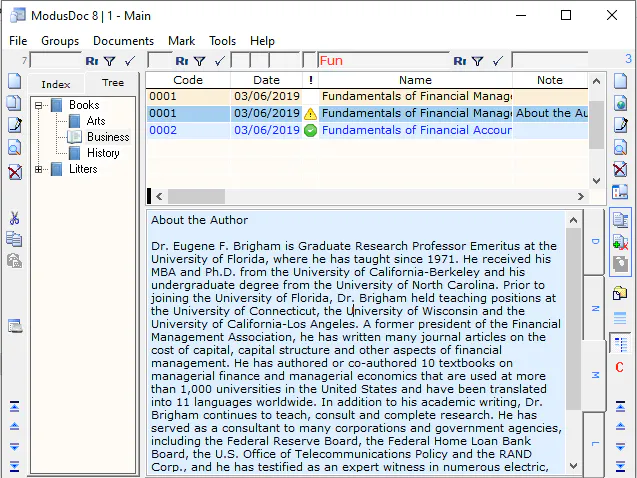
Task: Click the greyed clipboard icon on the right toolbar
Action: pyautogui.click(x=620, y=264)
